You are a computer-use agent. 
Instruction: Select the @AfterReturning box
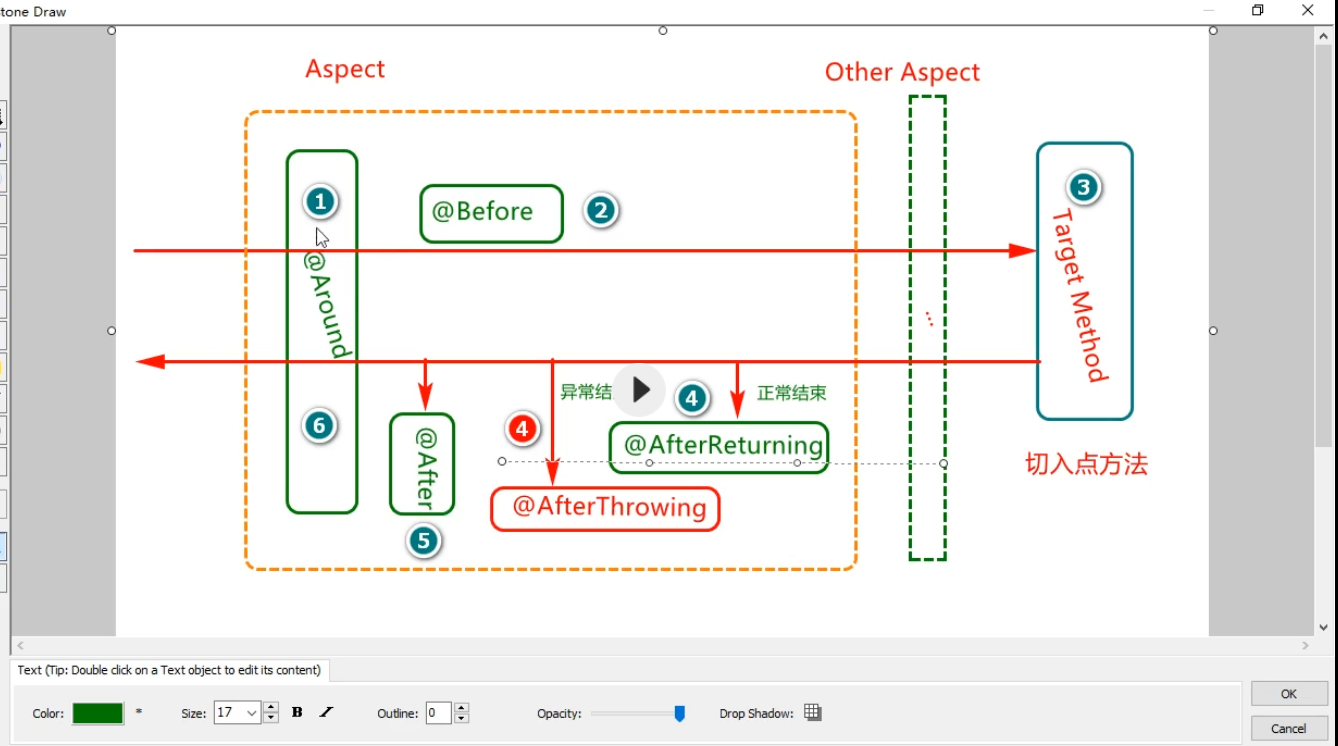[x=719, y=447]
